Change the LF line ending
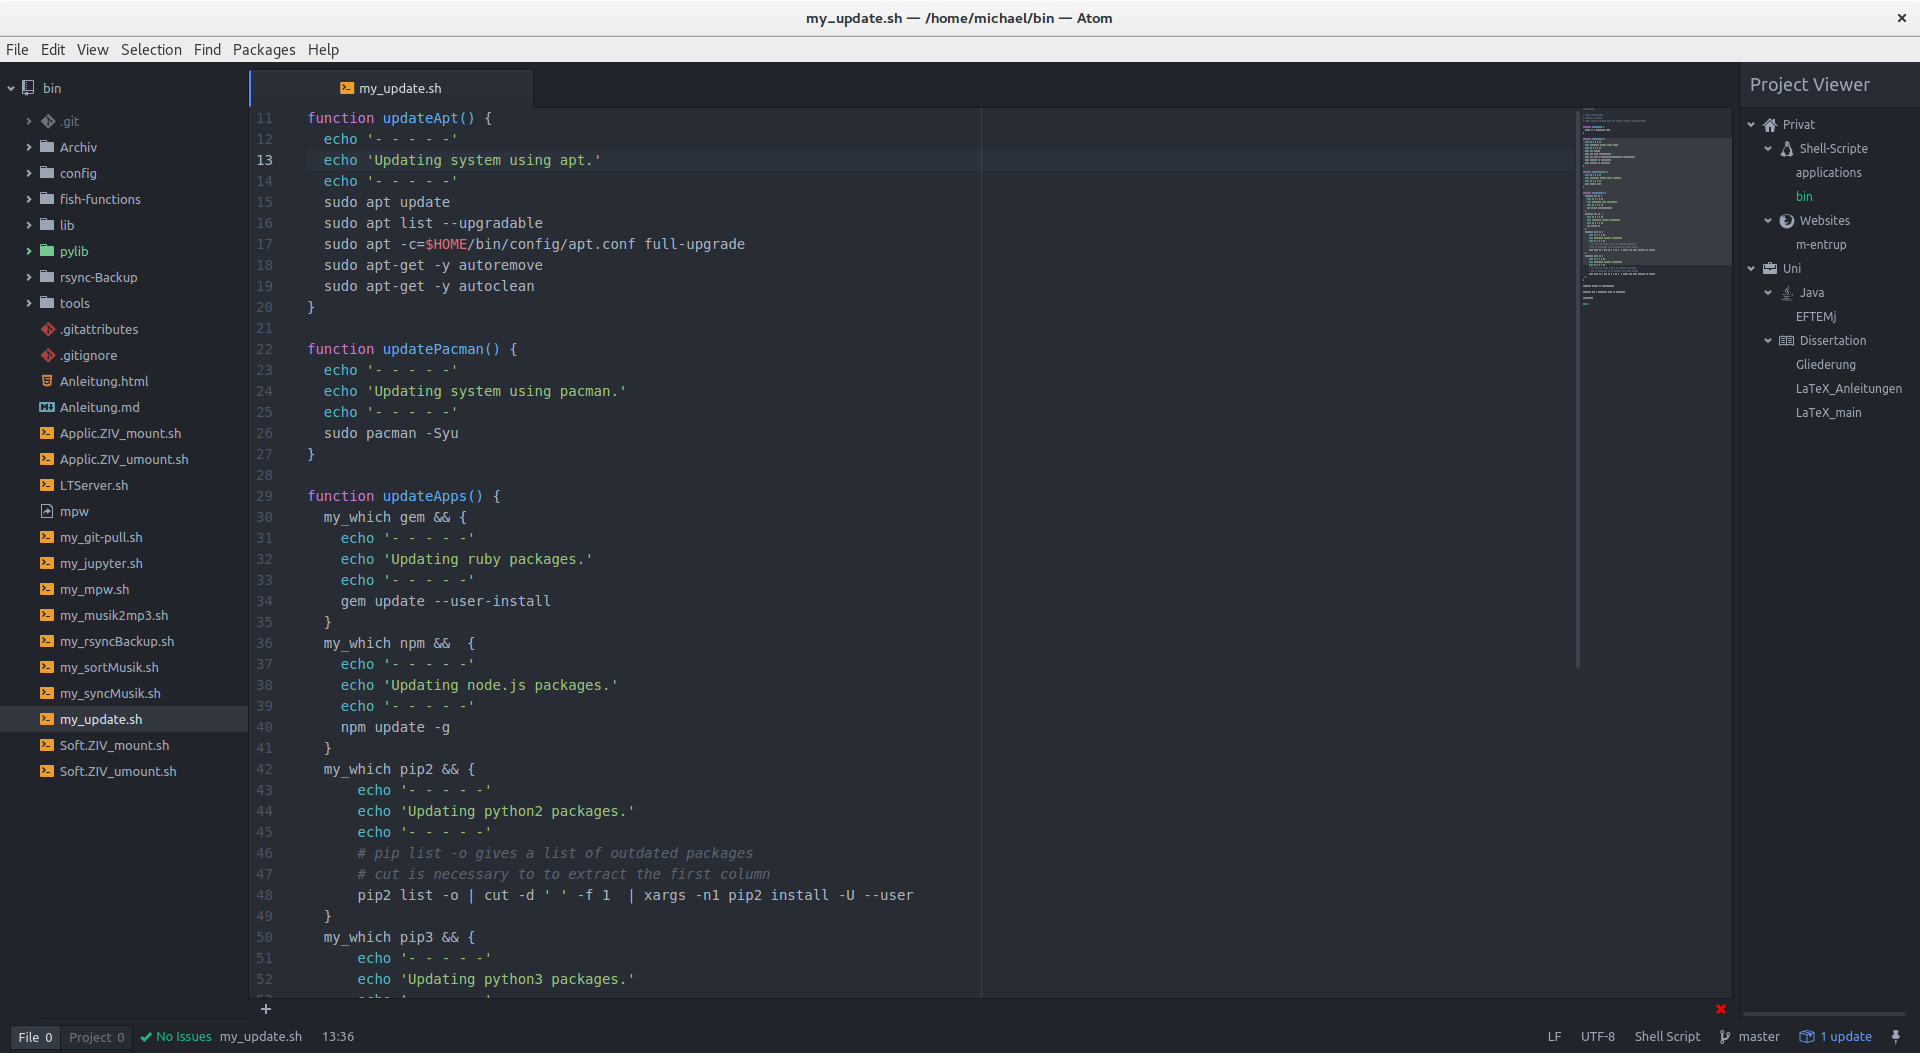This screenshot has height=1053, width=1920. pos(1554,1037)
